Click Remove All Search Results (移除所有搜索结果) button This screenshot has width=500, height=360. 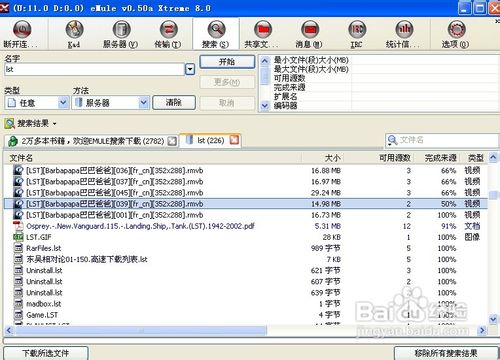pos(446,353)
